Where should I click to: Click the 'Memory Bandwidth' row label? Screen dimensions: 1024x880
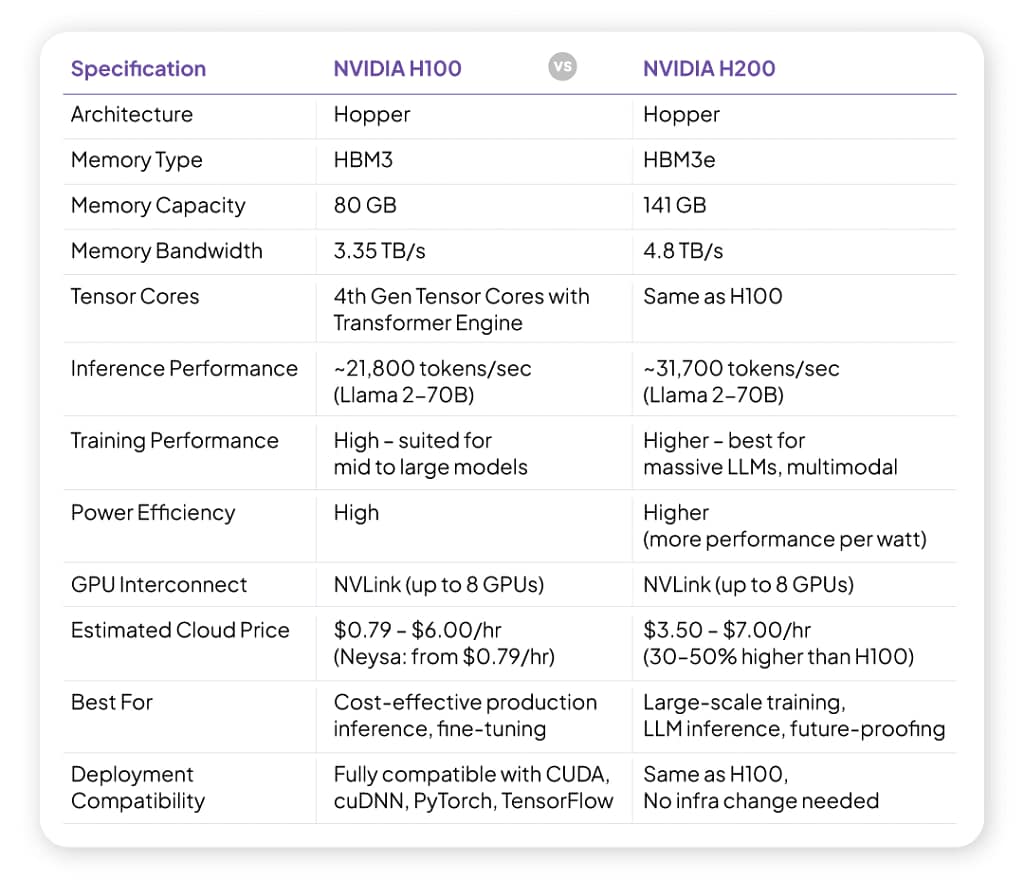coord(167,251)
